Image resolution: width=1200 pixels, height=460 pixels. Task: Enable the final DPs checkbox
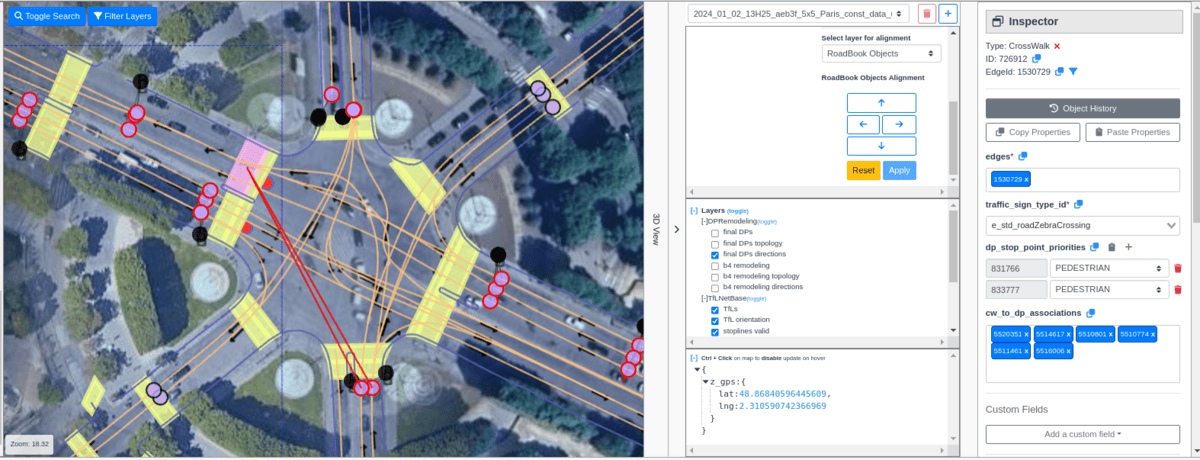click(714, 232)
